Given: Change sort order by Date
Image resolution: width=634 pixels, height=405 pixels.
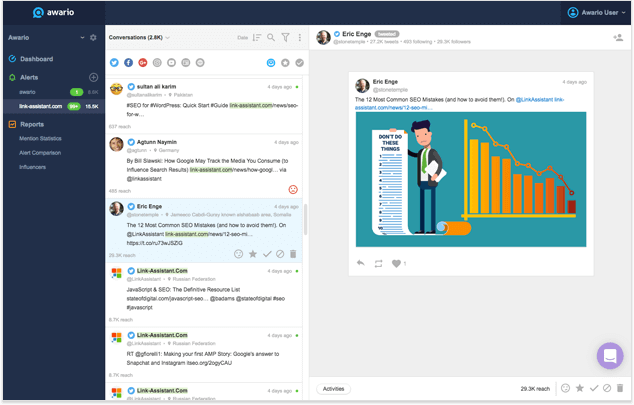Looking at the screenshot, I should [x=243, y=38].
